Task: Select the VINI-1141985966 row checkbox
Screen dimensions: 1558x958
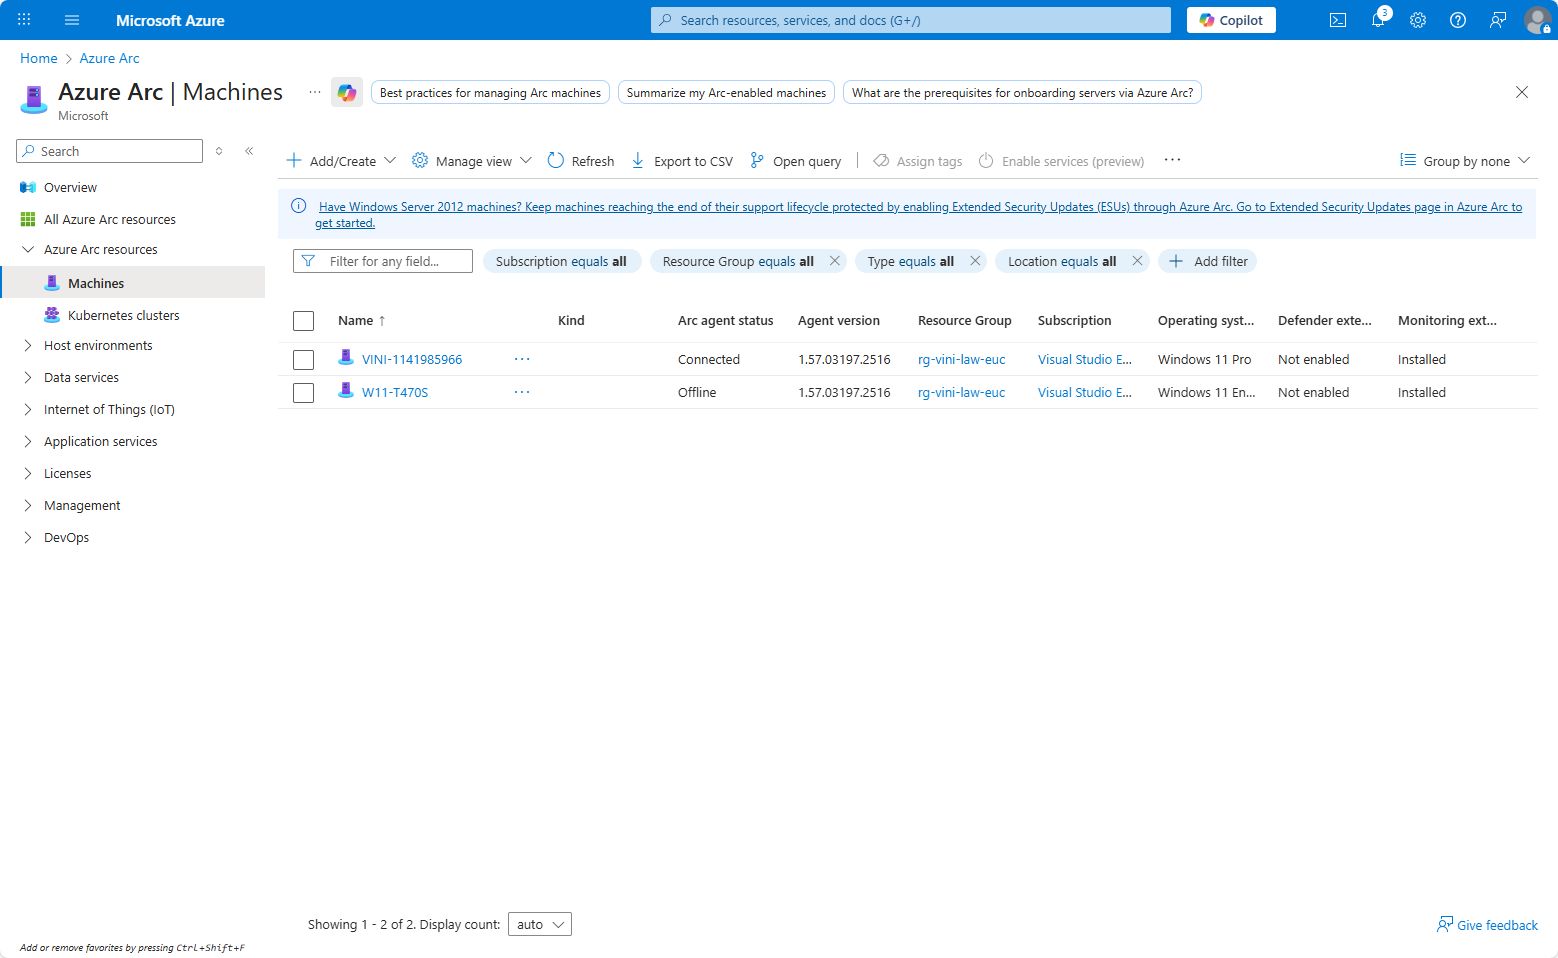Action: coord(304,360)
